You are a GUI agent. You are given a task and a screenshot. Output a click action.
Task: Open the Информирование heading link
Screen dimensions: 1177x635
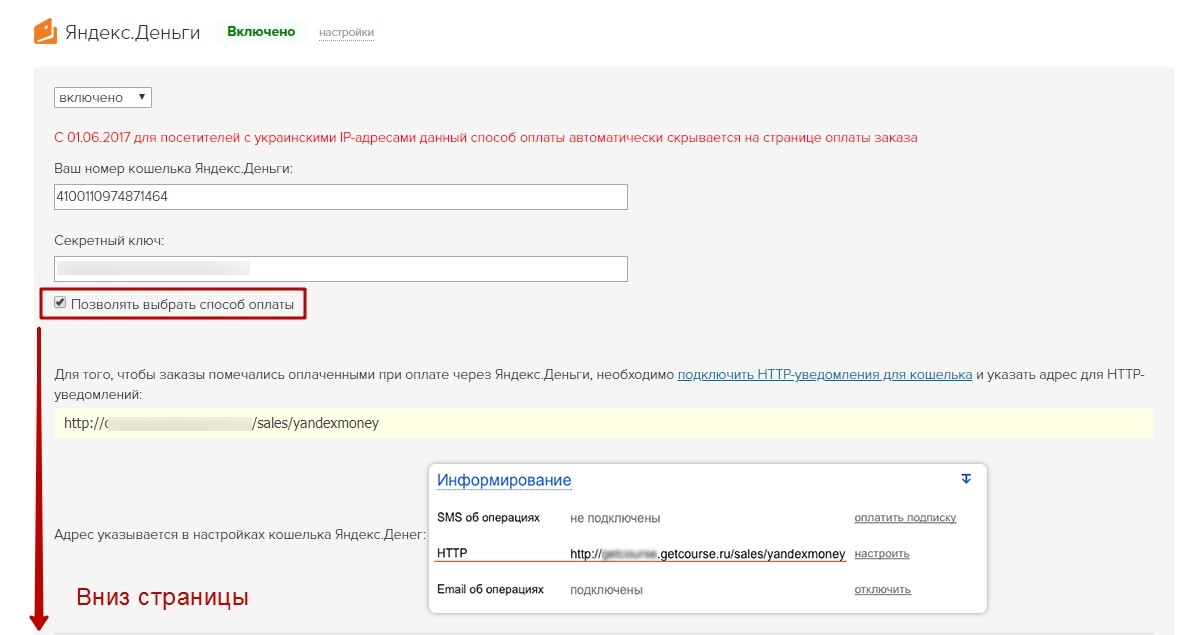point(504,480)
